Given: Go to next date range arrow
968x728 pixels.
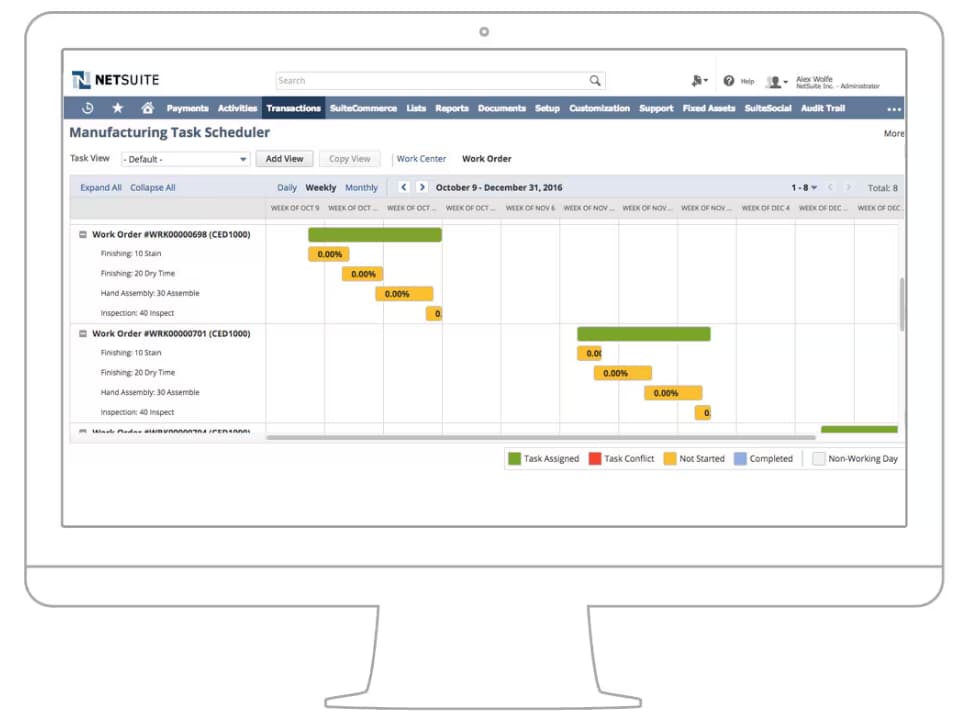Looking at the screenshot, I should (x=422, y=187).
